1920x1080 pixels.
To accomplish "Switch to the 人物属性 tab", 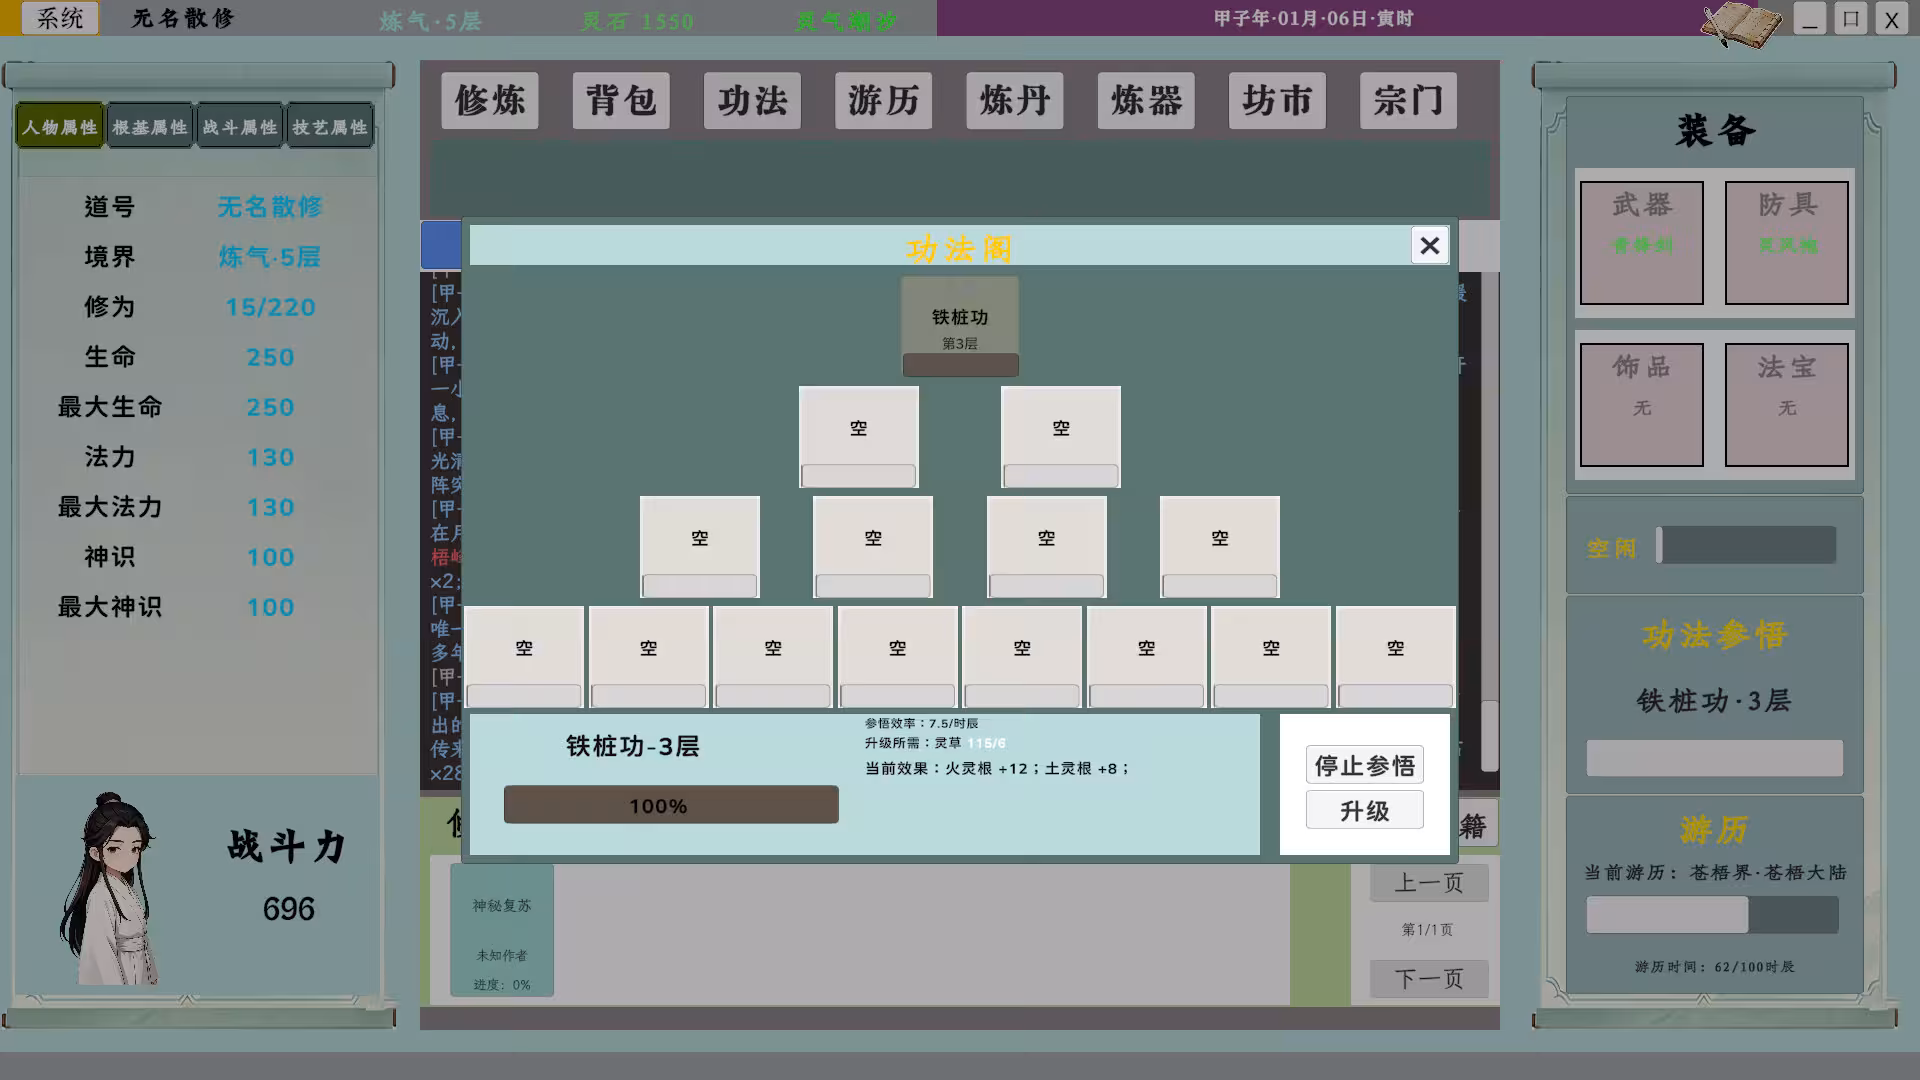I will 60,127.
